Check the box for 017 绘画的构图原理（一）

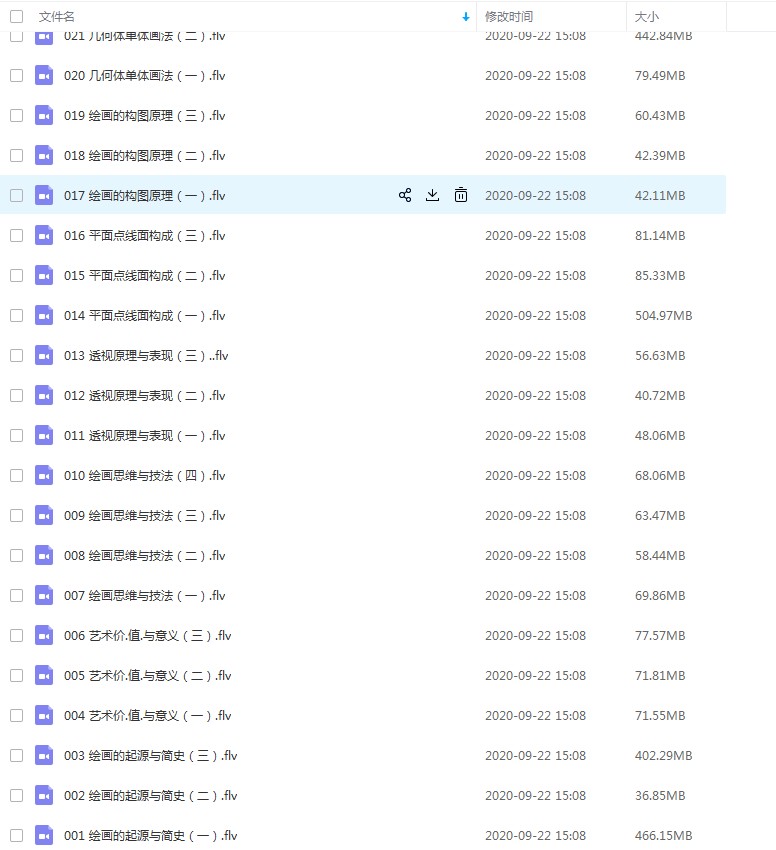(17, 195)
